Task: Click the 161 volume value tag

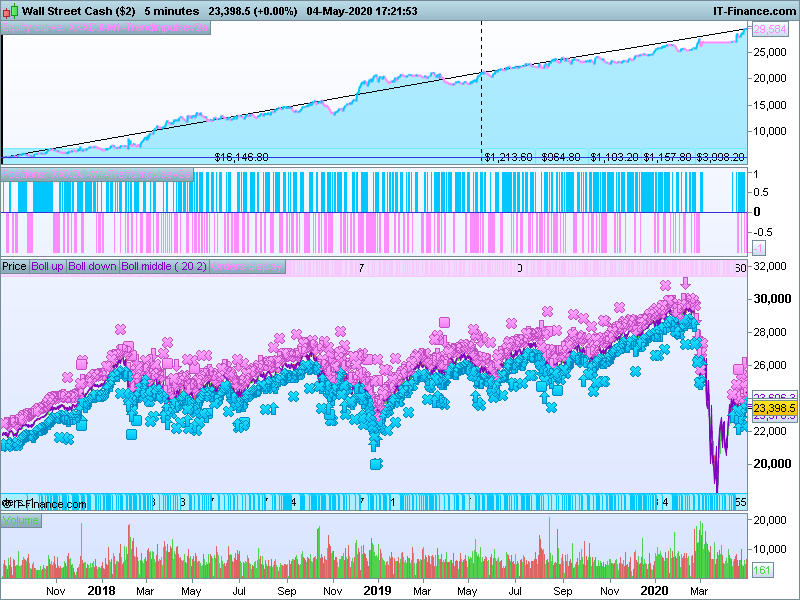Action: coord(762,570)
